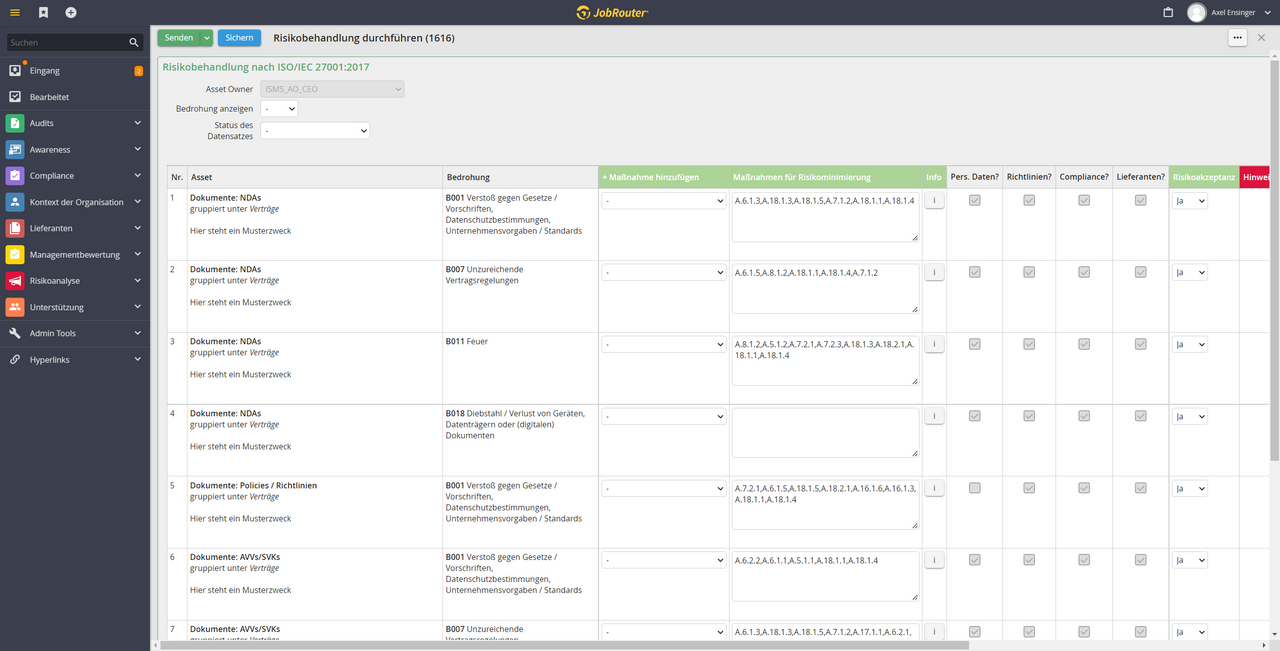
Task: Toggle Compliance checkbox in row 1
Action: [x=1084, y=200]
